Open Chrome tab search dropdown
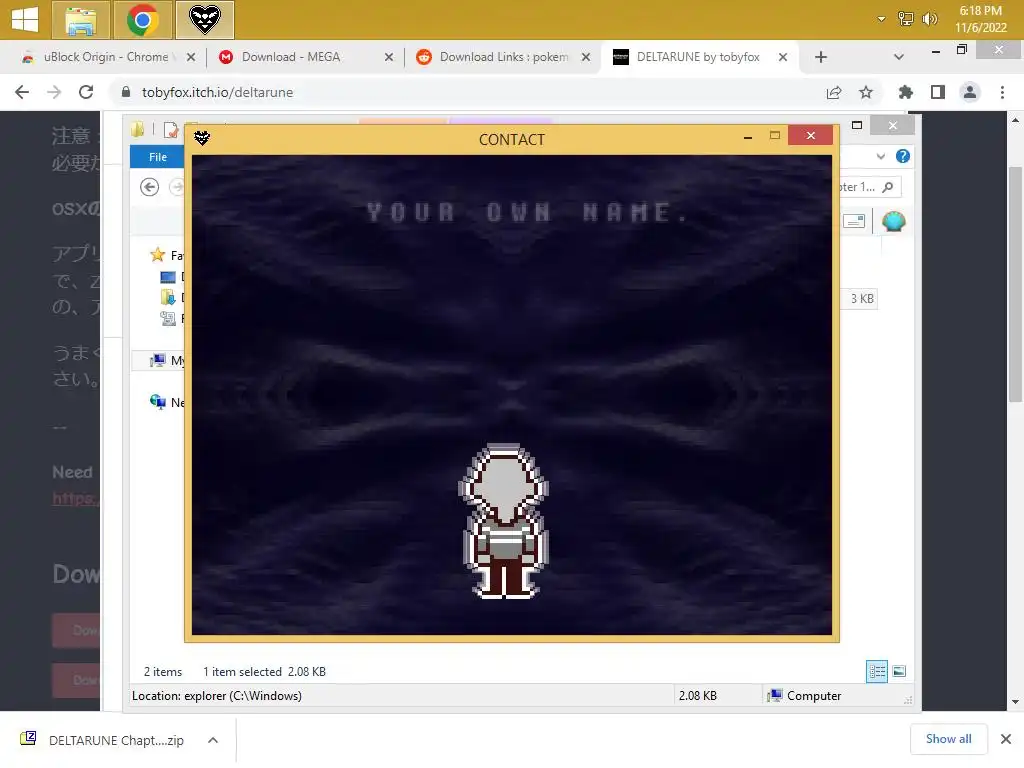Viewport: 1024px width, 768px height. [x=899, y=57]
